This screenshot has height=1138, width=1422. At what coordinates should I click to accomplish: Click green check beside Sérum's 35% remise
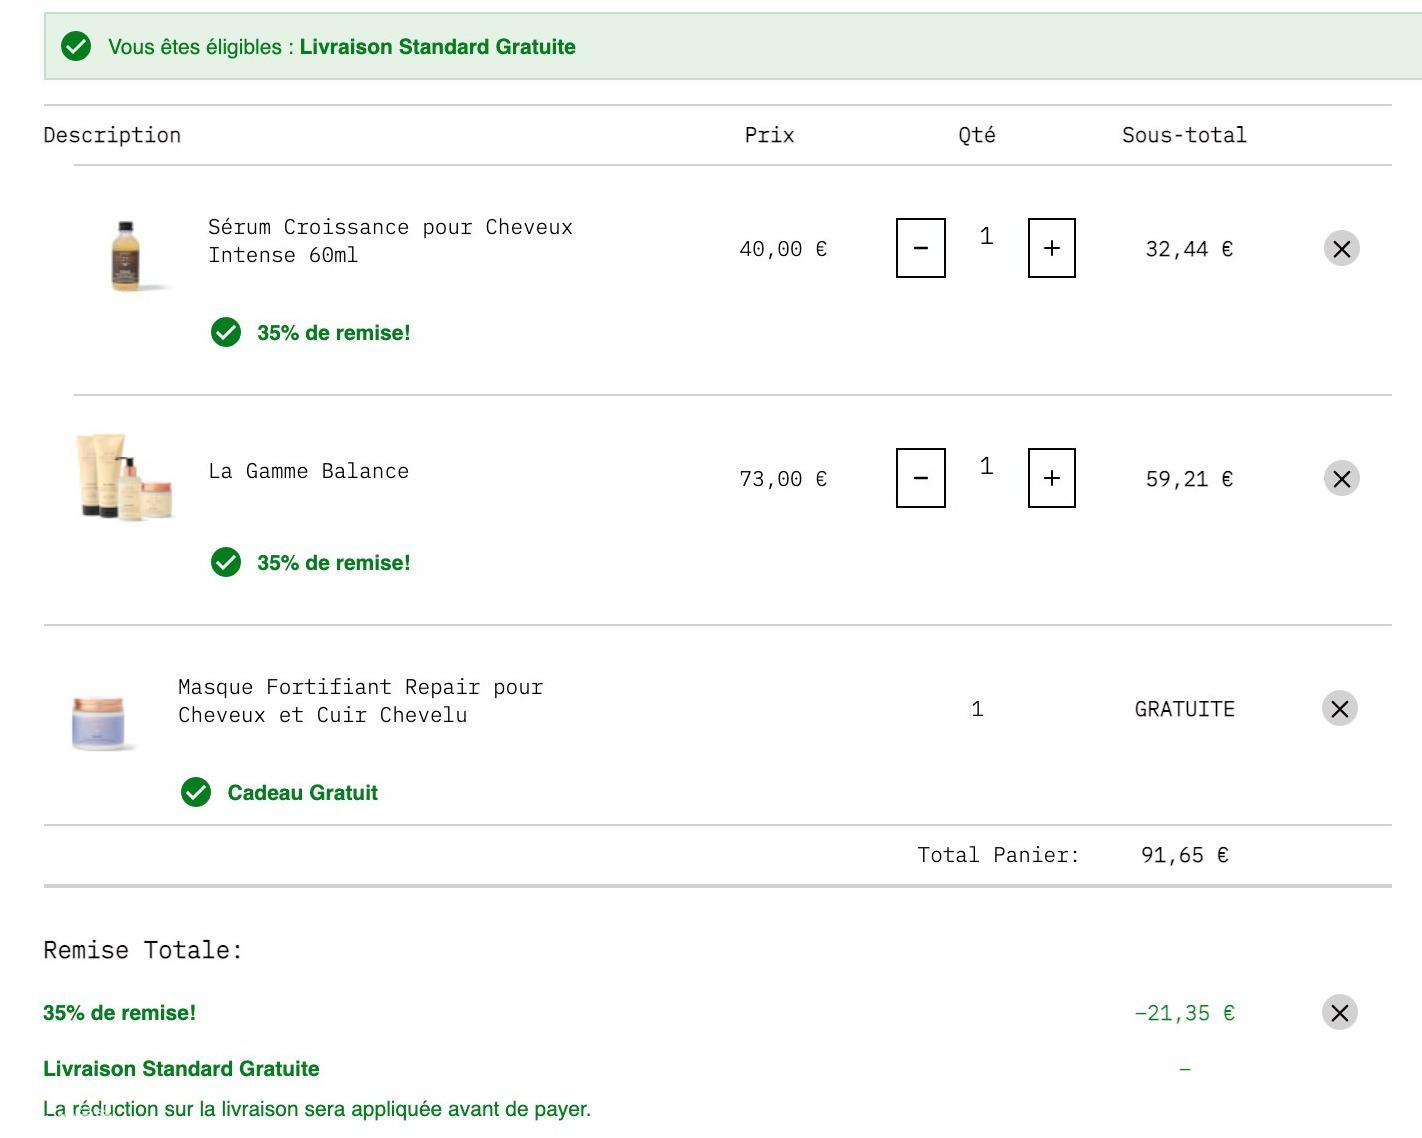[x=226, y=333]
